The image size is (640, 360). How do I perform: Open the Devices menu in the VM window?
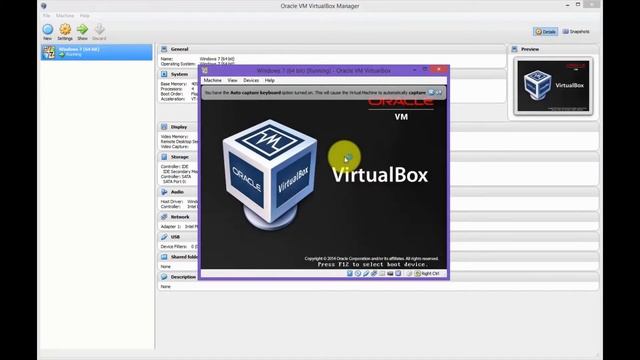point(251,80)
